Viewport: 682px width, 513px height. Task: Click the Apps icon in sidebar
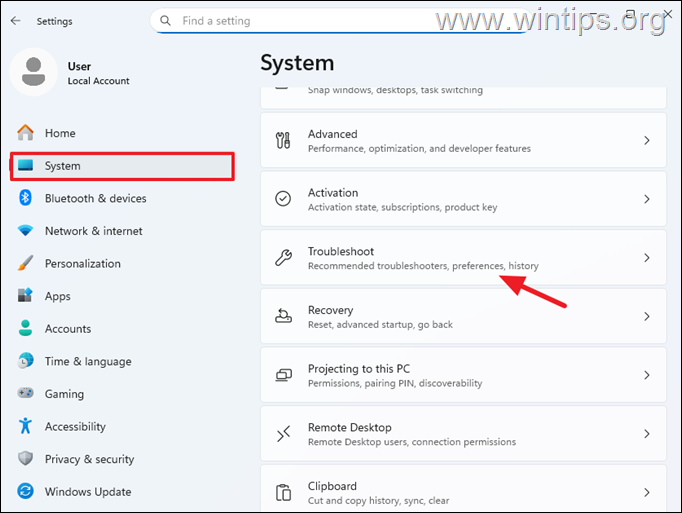click(x=25, y=295)
